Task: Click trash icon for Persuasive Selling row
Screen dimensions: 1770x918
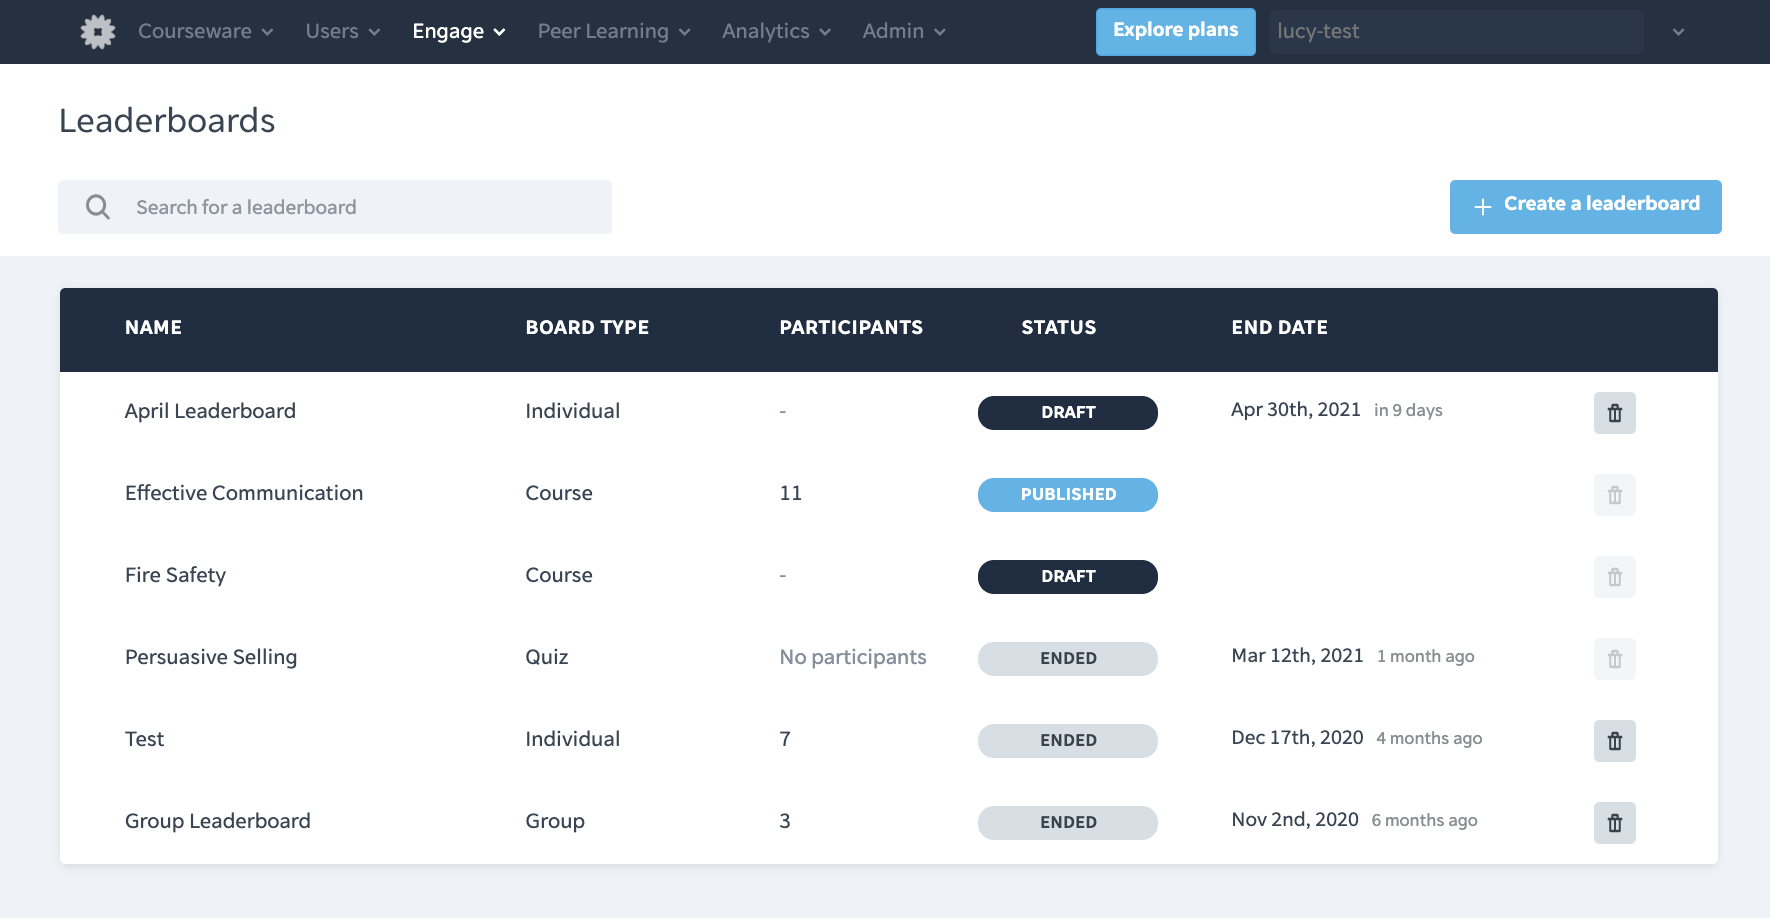Action: click(1614, 659)
